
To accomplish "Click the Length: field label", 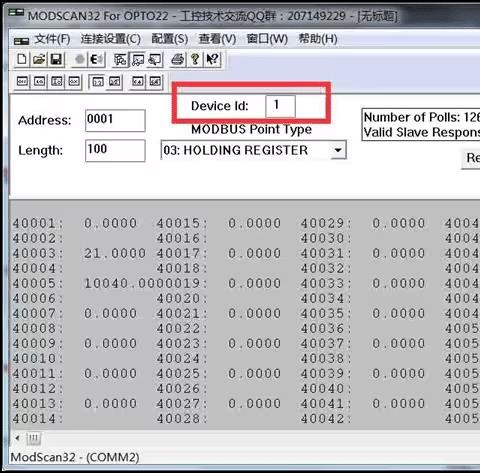I will [x=41, y=151].
